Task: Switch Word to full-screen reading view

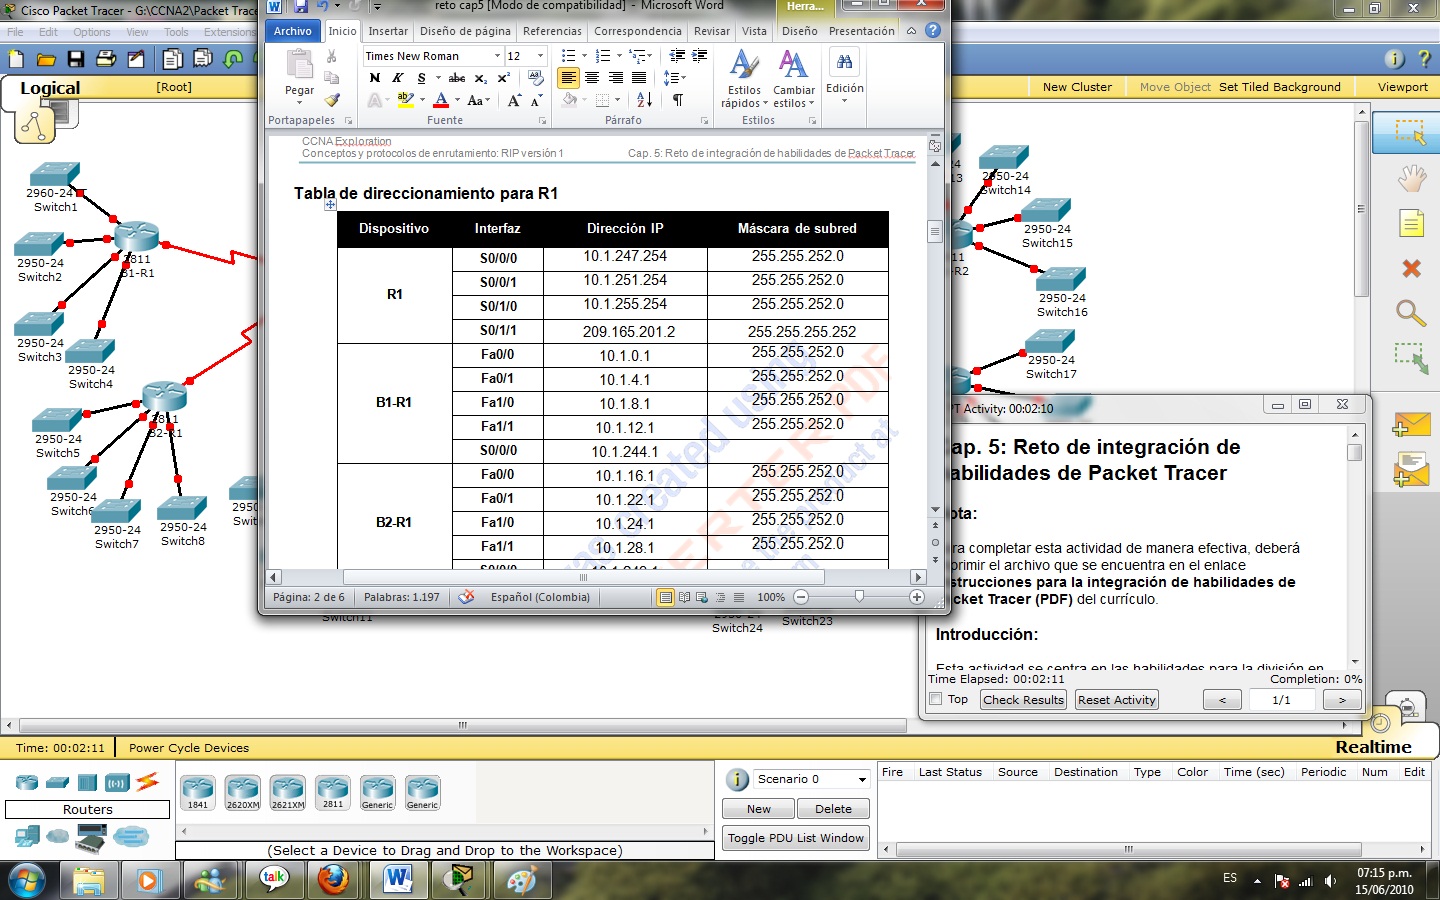Action: coord(685,597)
